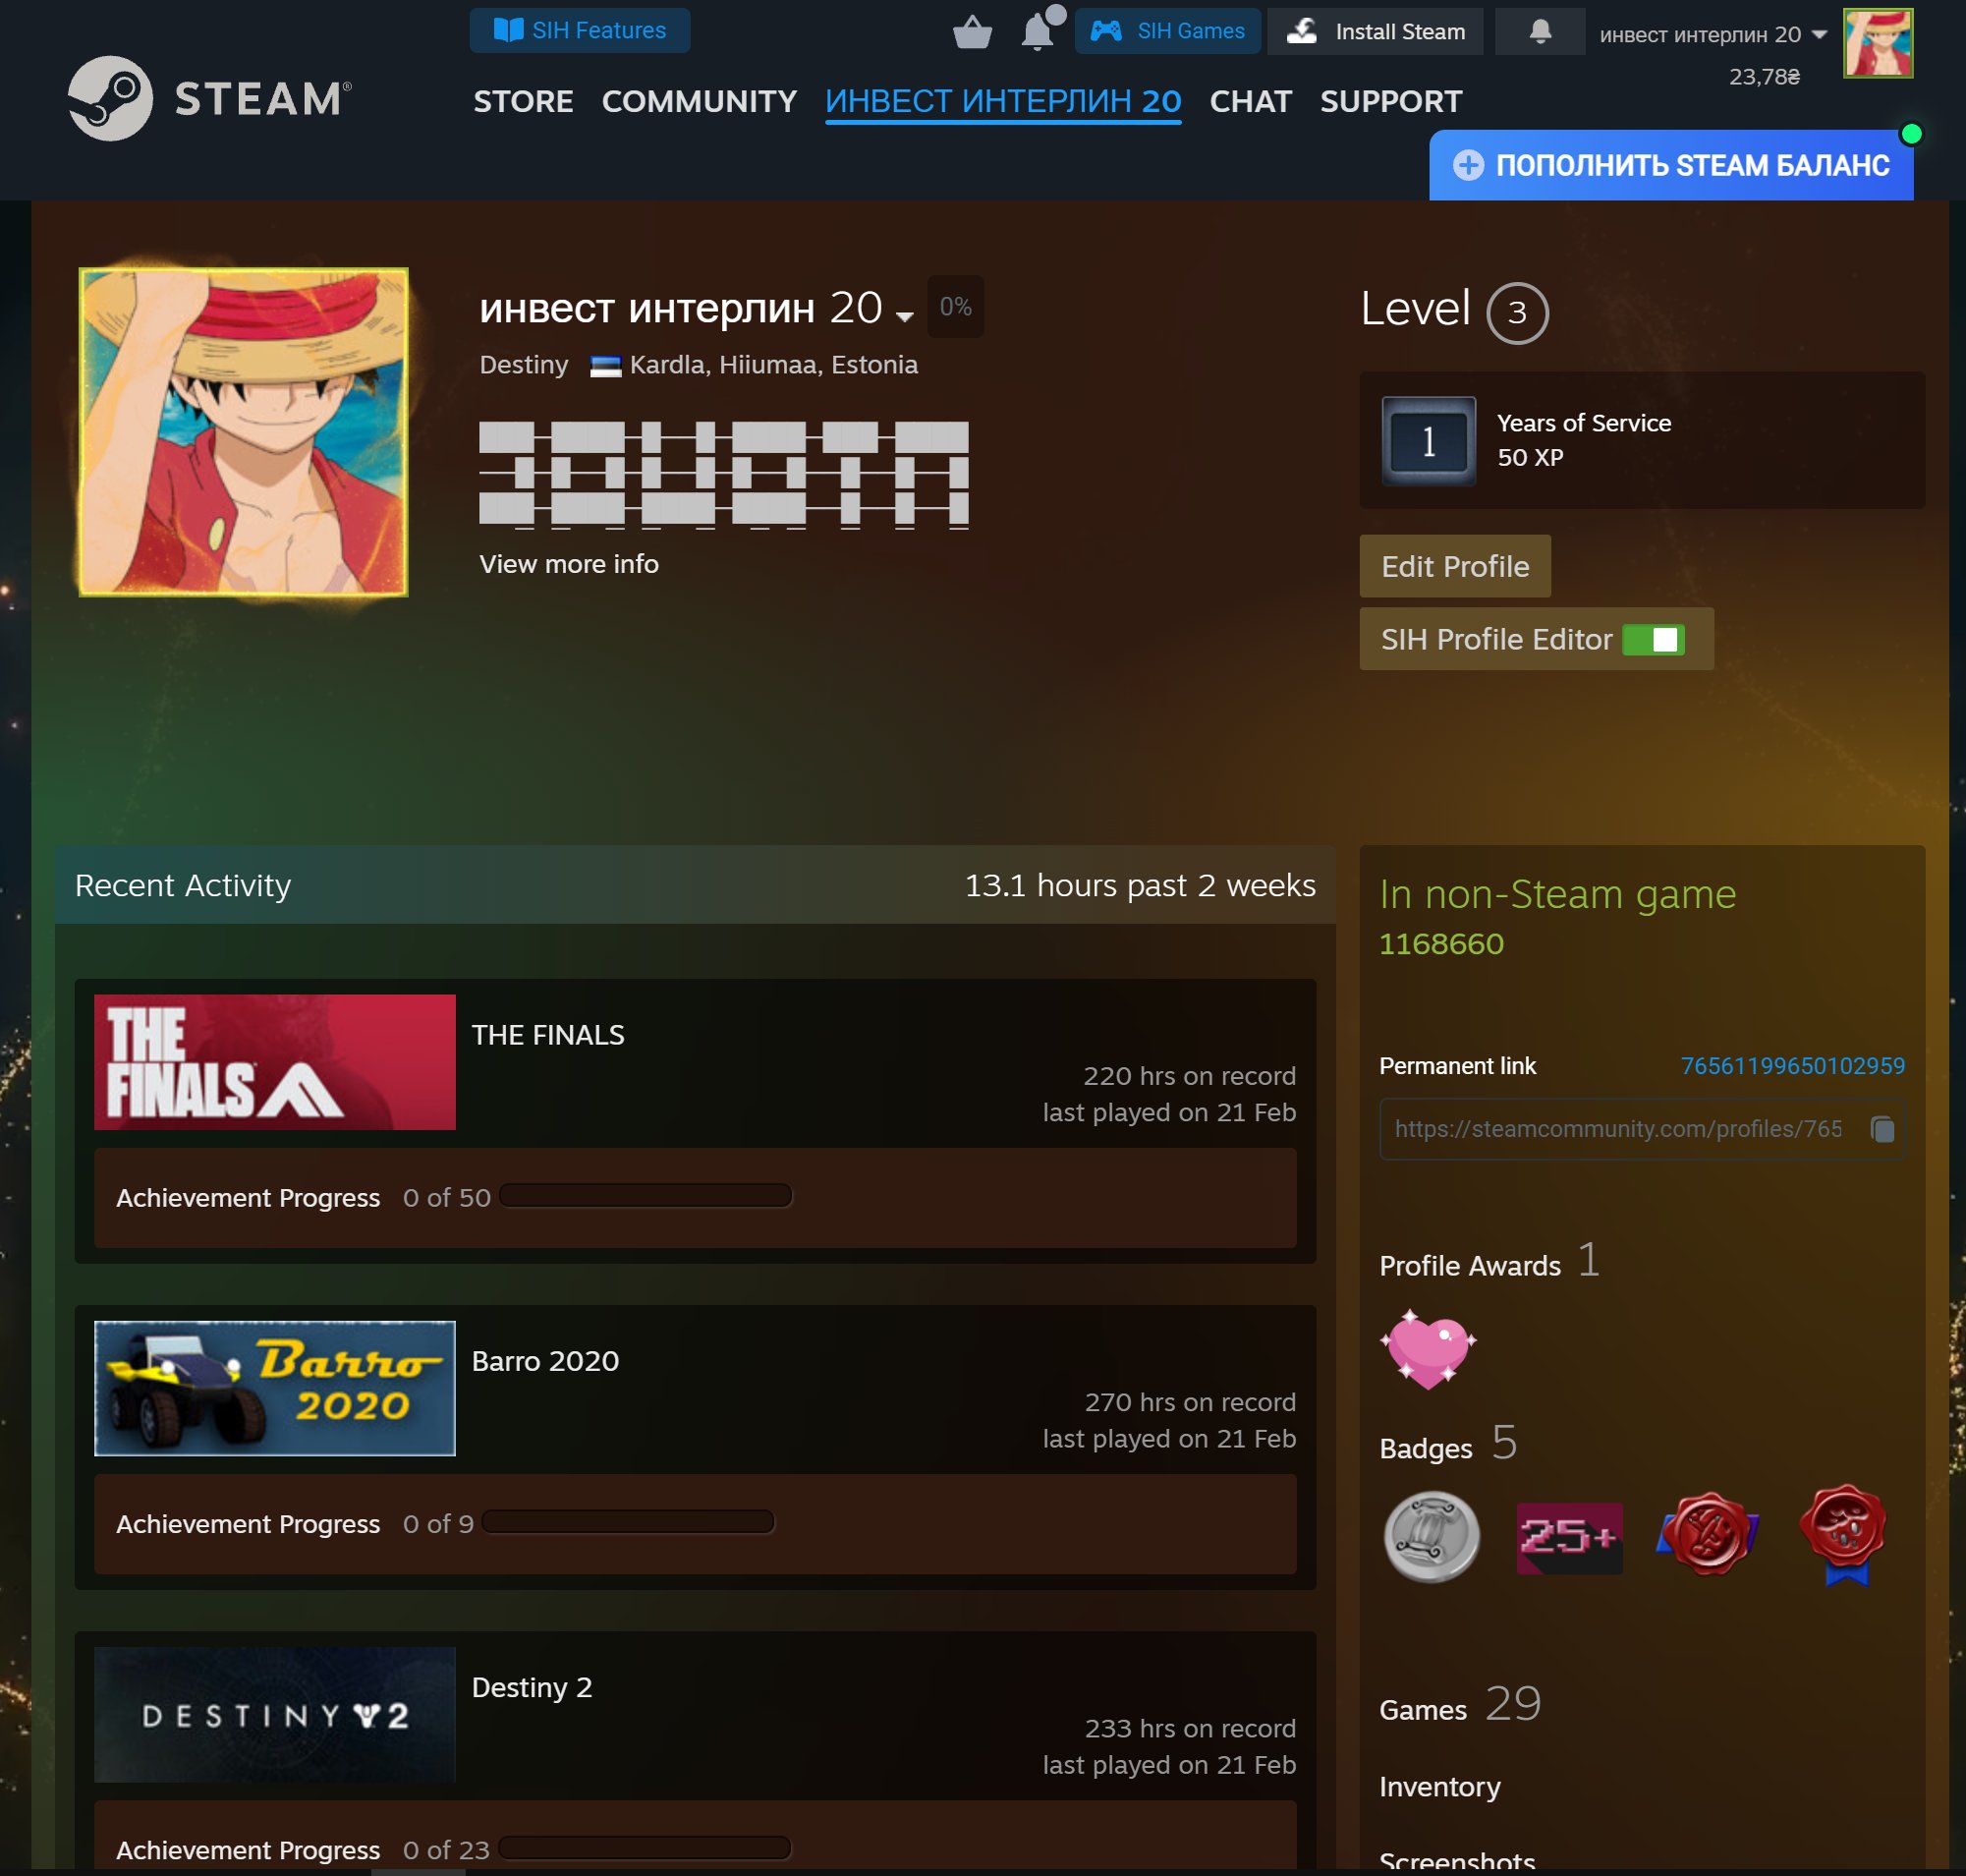Viewport: 1966px width, 1876px height.
Task: Click the '220 hrs on record' text
Action: point(1190,1076)
